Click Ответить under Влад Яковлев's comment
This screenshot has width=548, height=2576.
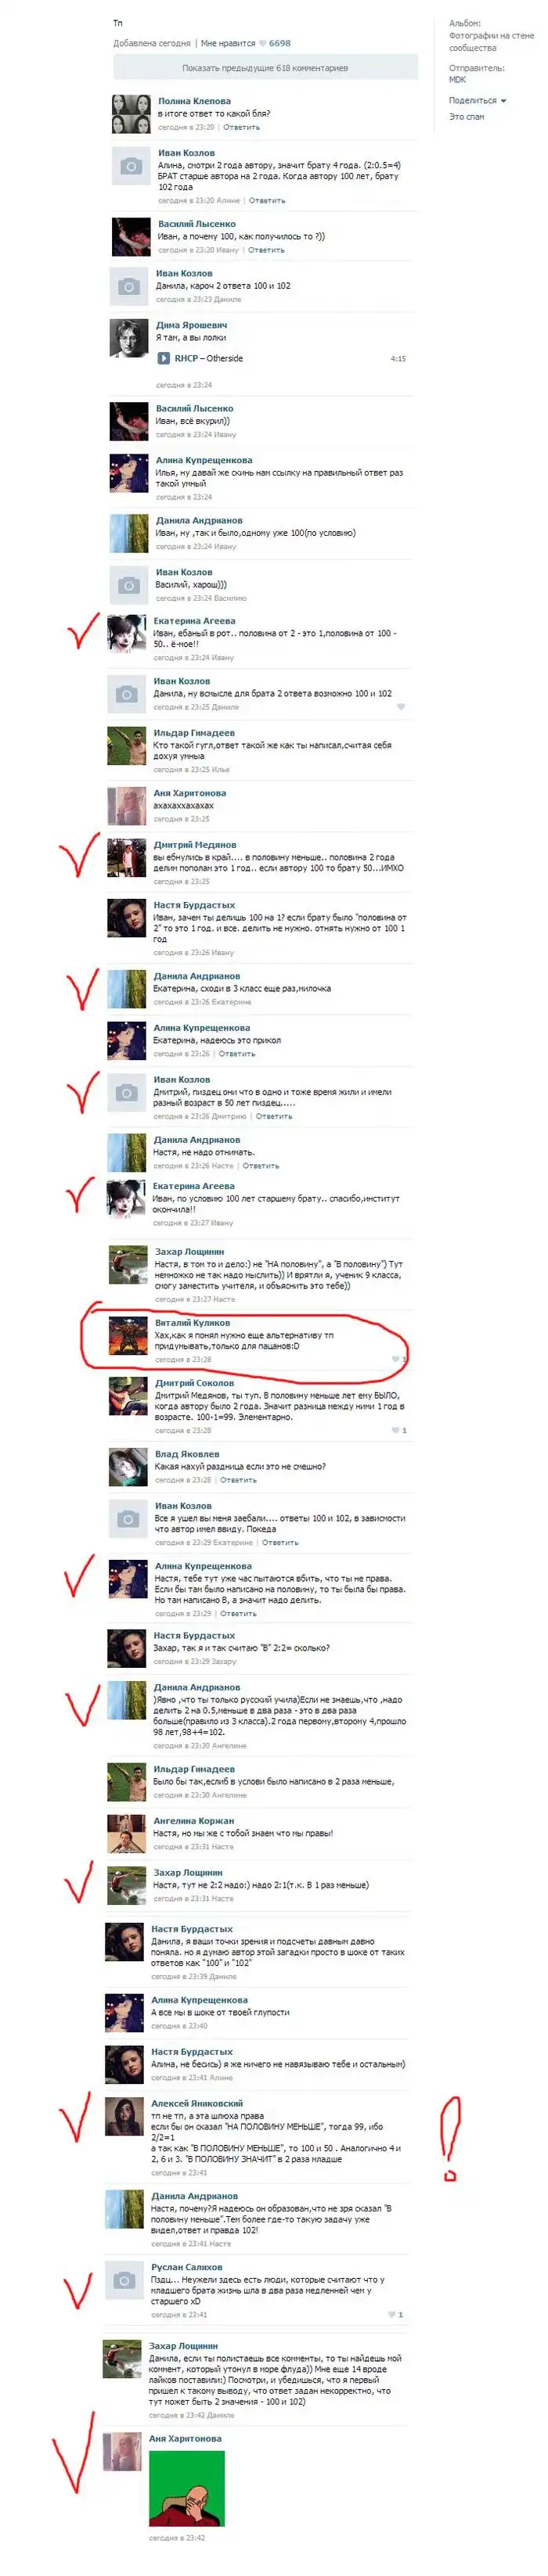(238, 1480)
